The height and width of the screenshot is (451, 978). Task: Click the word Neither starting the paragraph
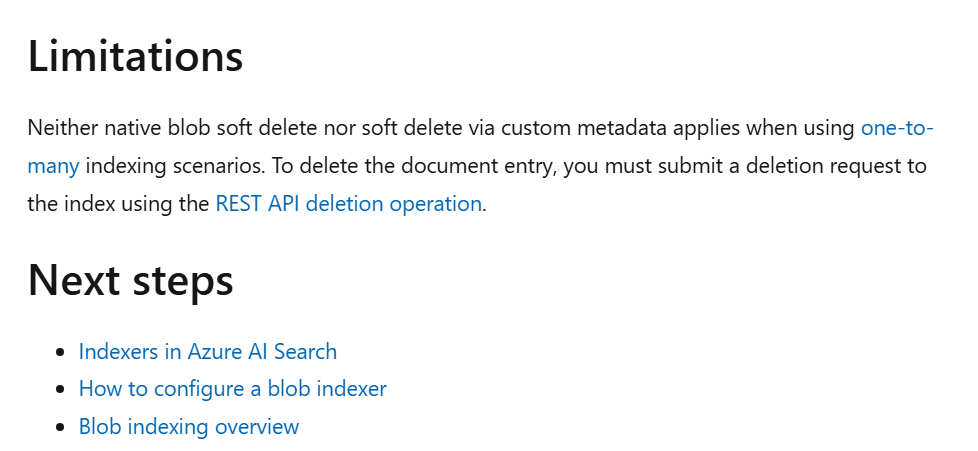tap(63, 128)
